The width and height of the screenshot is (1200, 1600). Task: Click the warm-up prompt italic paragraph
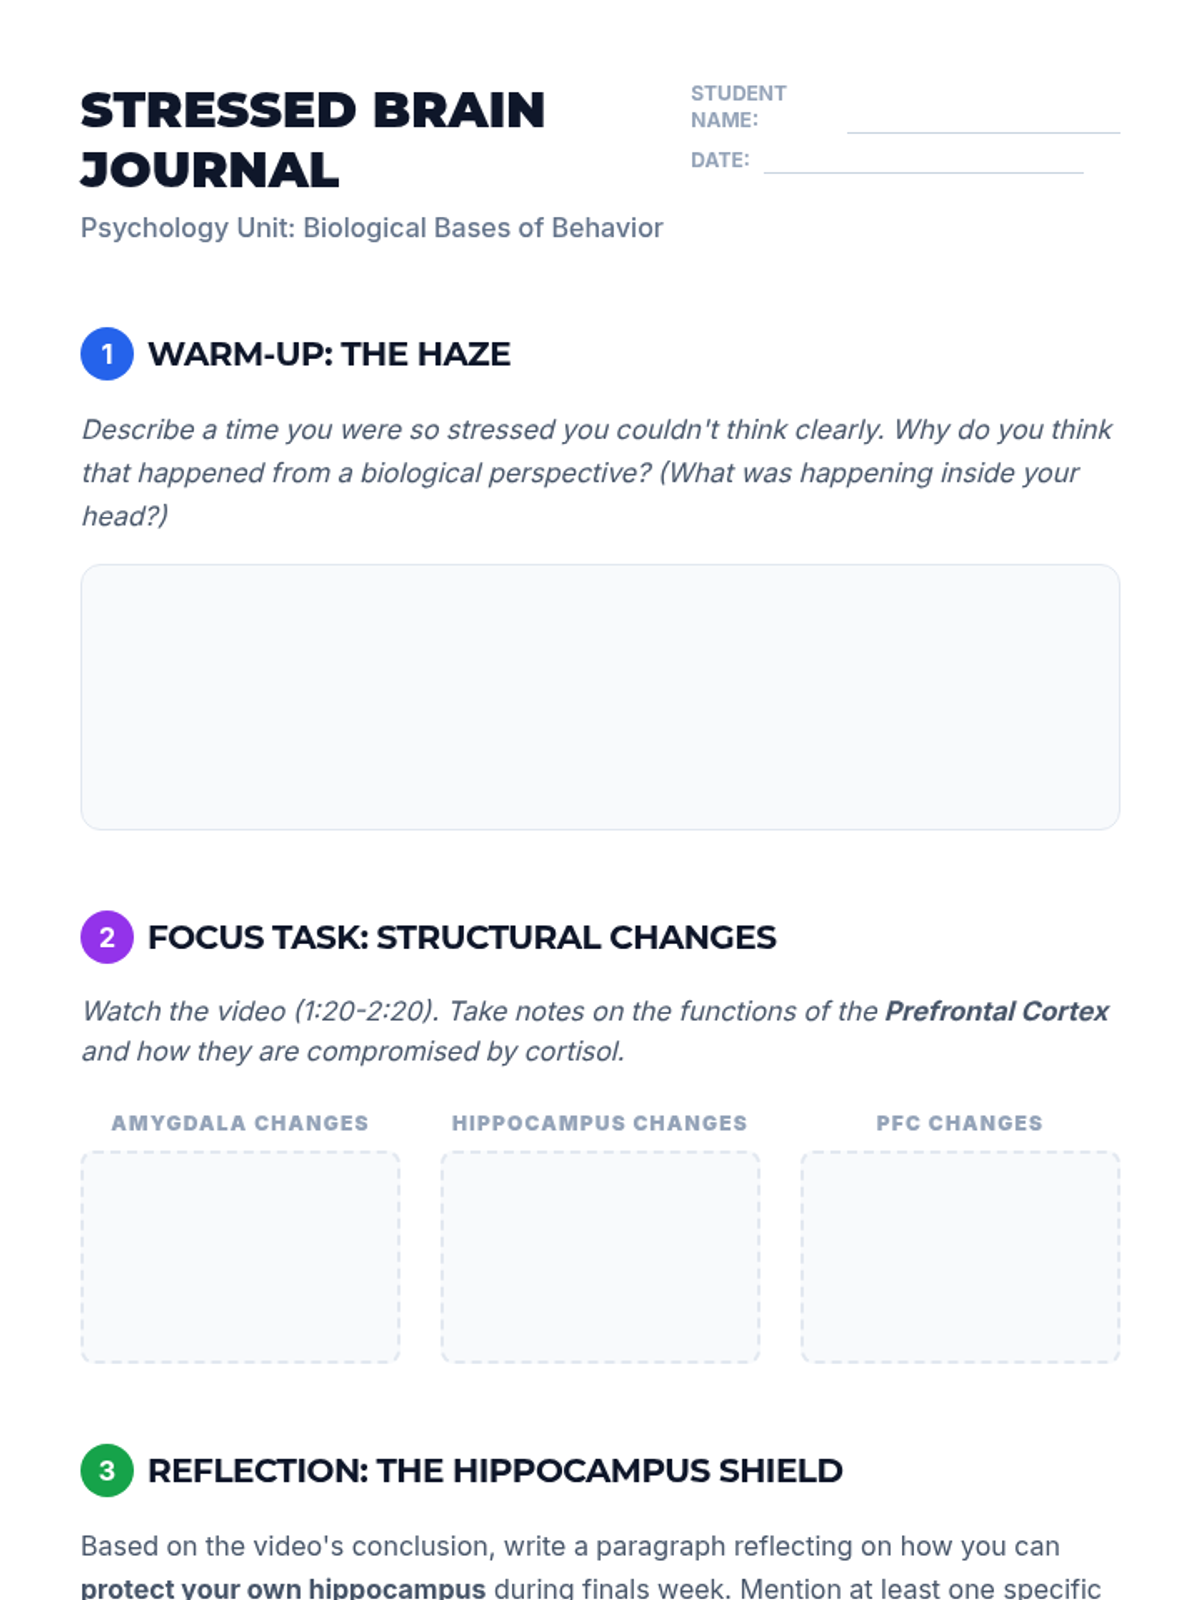click(596, 472)
